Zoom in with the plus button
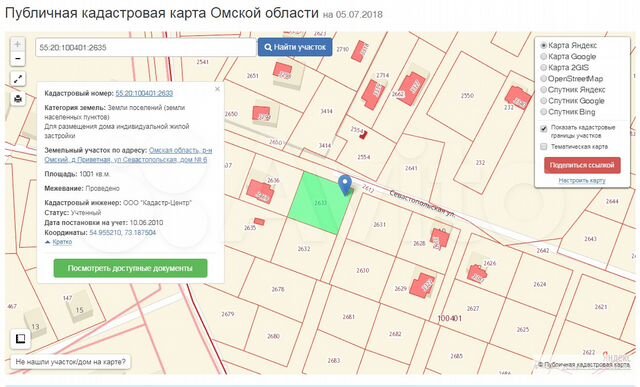 [x=17, y=44]
